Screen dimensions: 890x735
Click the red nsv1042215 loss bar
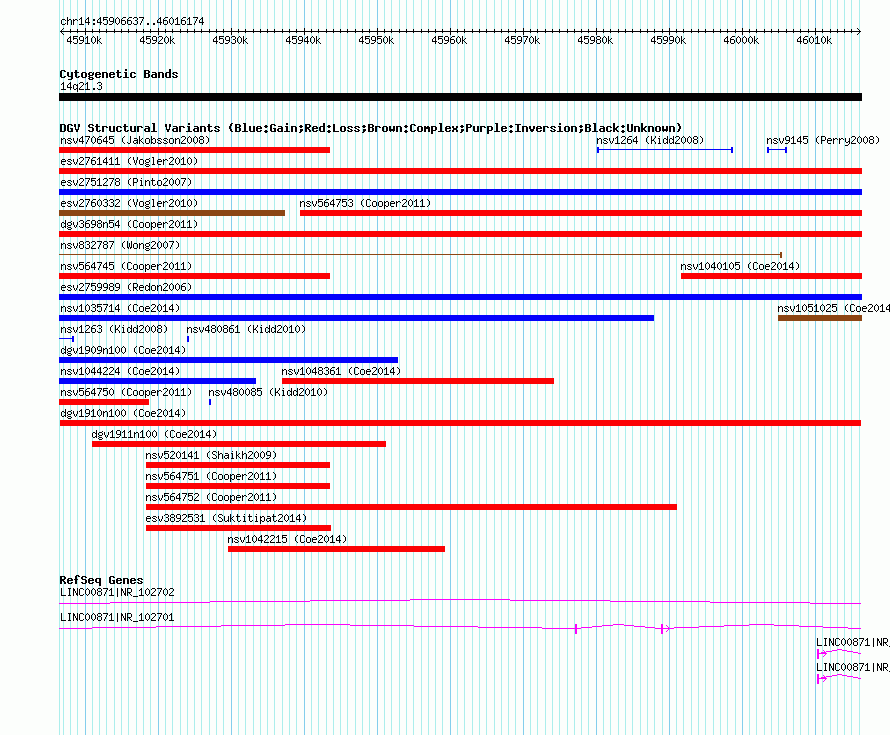(x=337, y=549)
